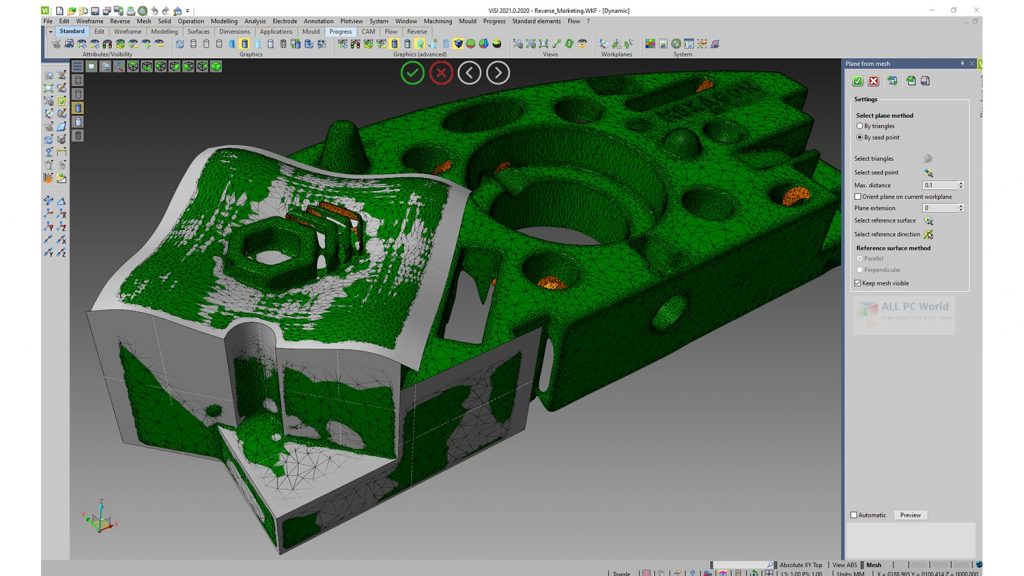The height and width of the screenshot is (576, 1024).
Task: Click the Select seed point picker icon
Action: click(x=928, y=172)
